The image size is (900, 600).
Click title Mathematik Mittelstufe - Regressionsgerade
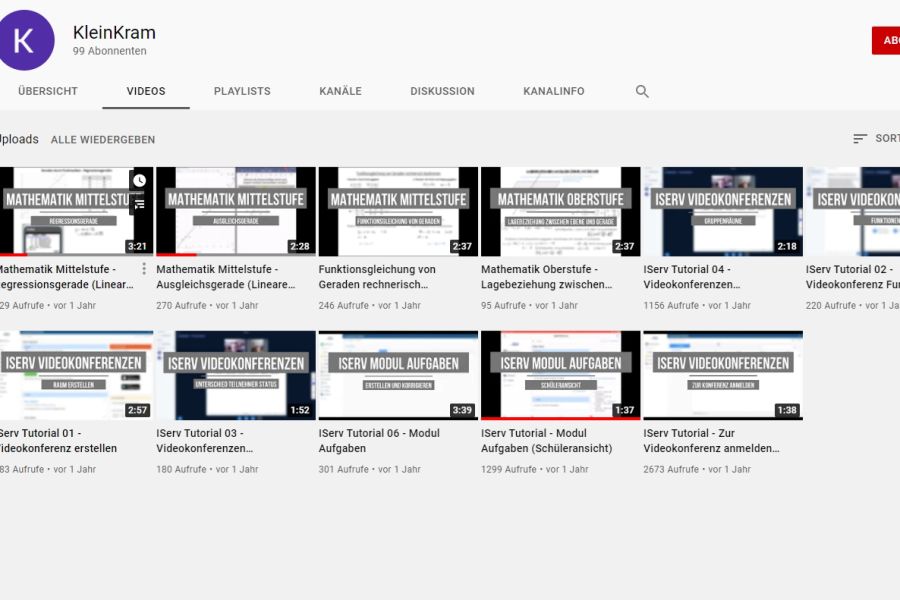tap(66, 277)
